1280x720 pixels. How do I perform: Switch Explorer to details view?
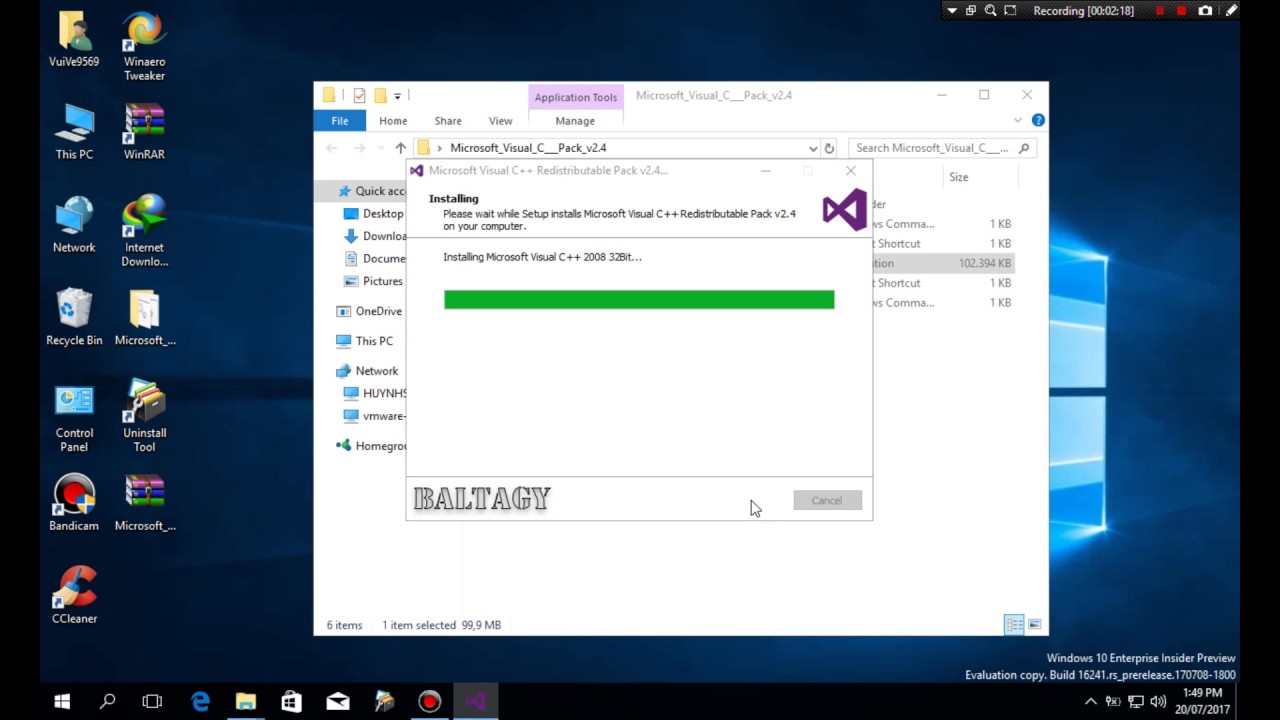(1014, 625)
